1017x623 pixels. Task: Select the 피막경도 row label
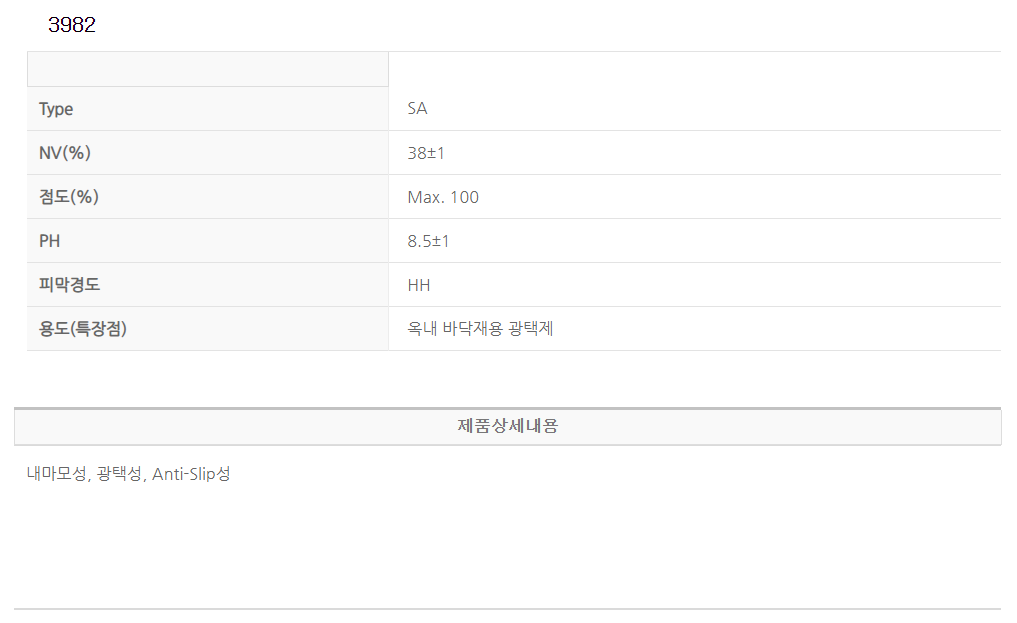(x=69, y=285)
